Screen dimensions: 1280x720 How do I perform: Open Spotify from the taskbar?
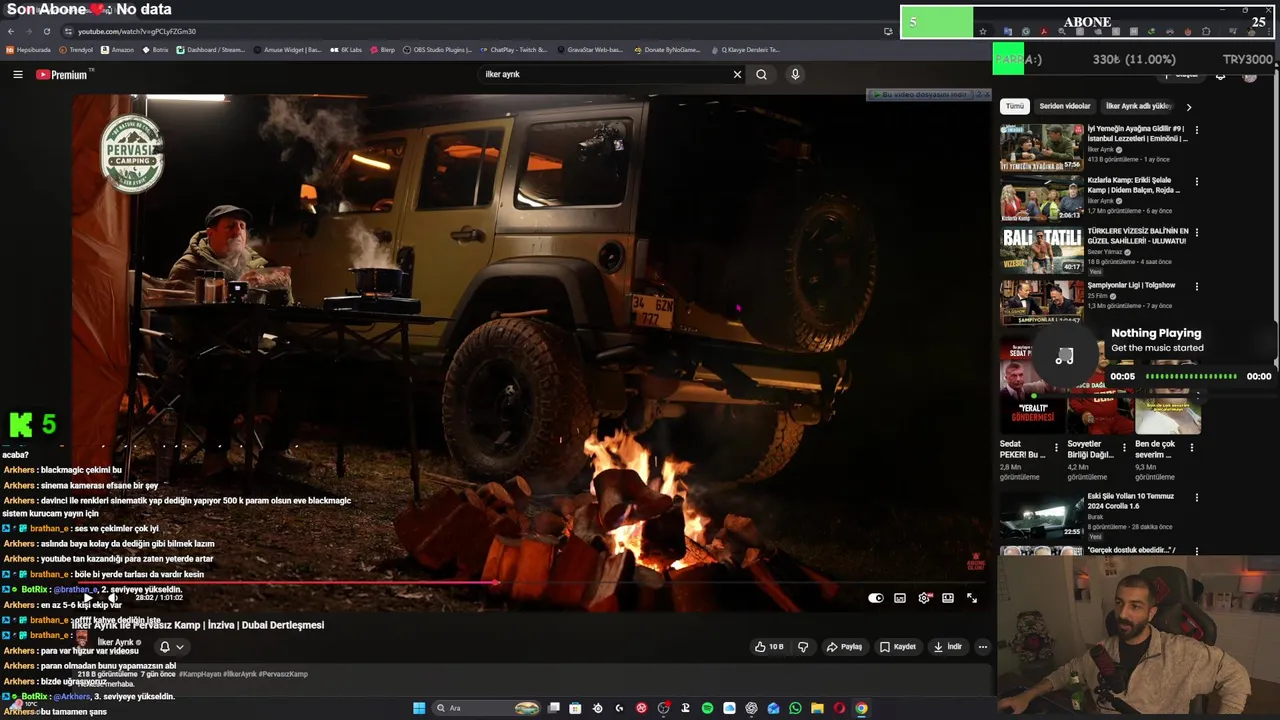pyautogui.click(x=707, y=708)
